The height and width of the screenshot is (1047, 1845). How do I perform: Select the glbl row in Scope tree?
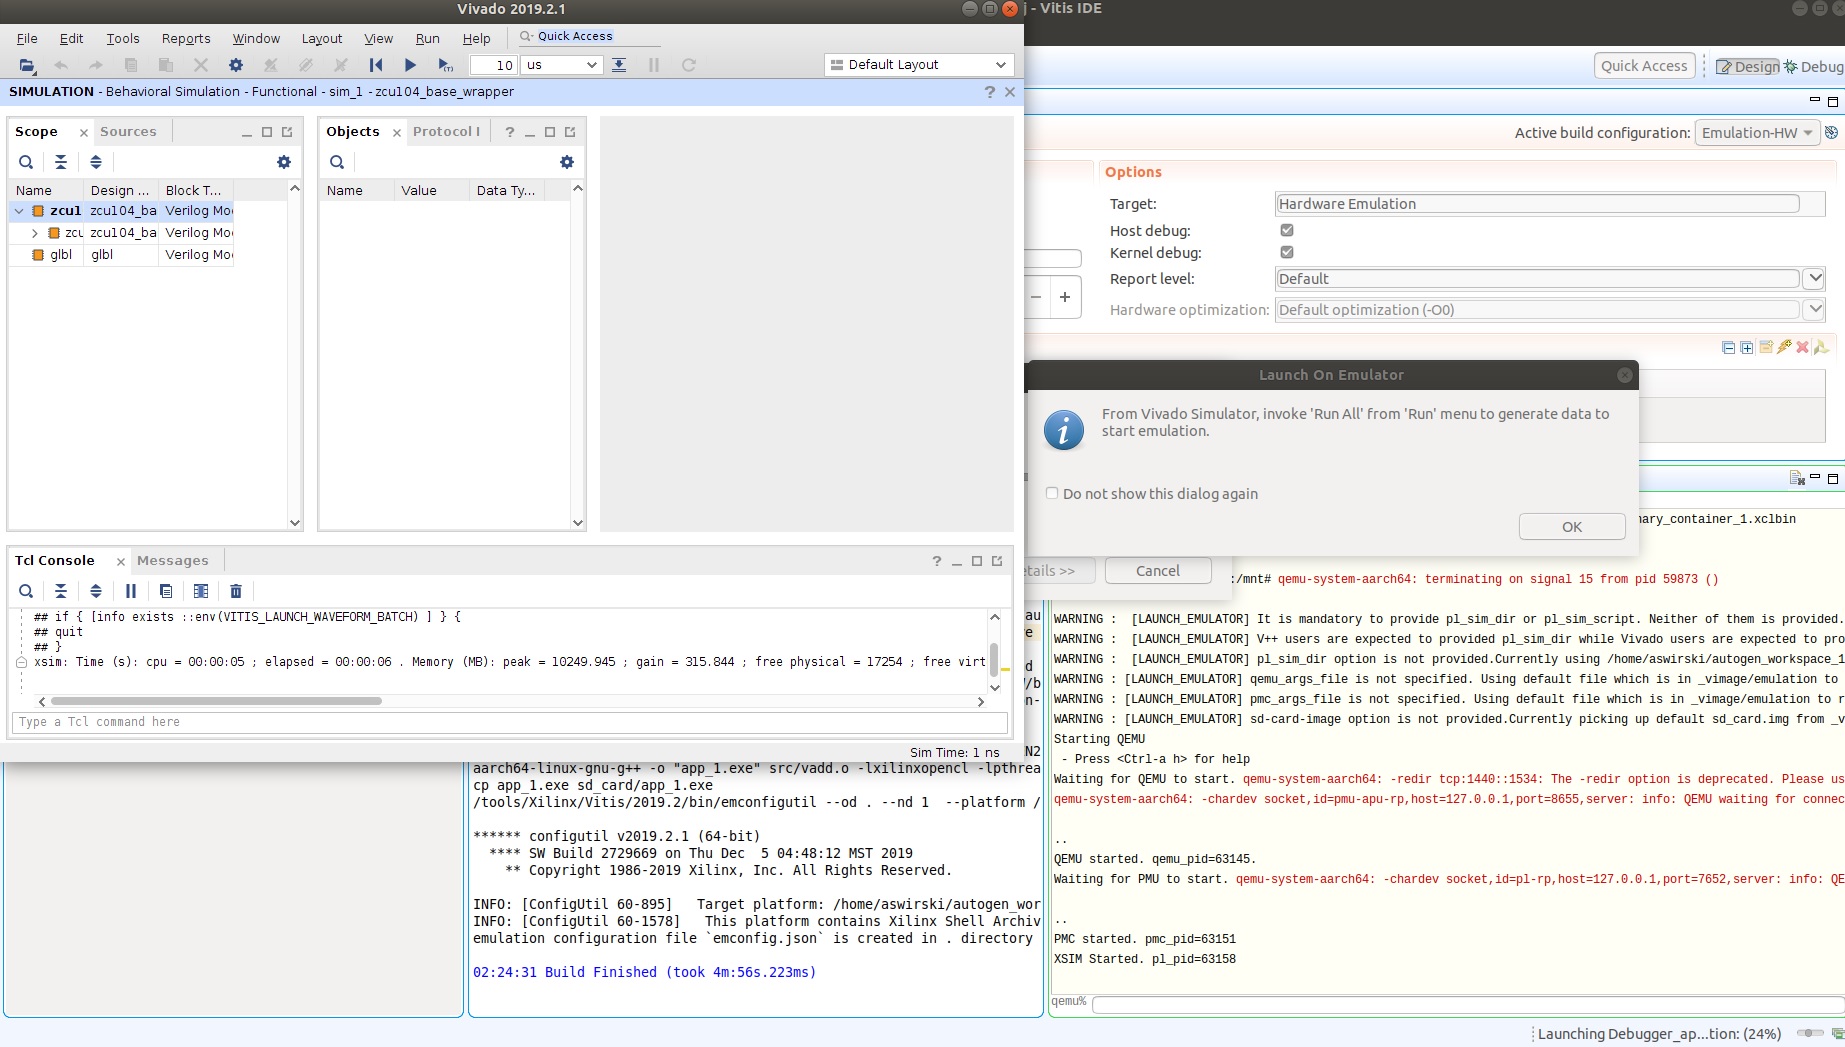tap(121, 255)
